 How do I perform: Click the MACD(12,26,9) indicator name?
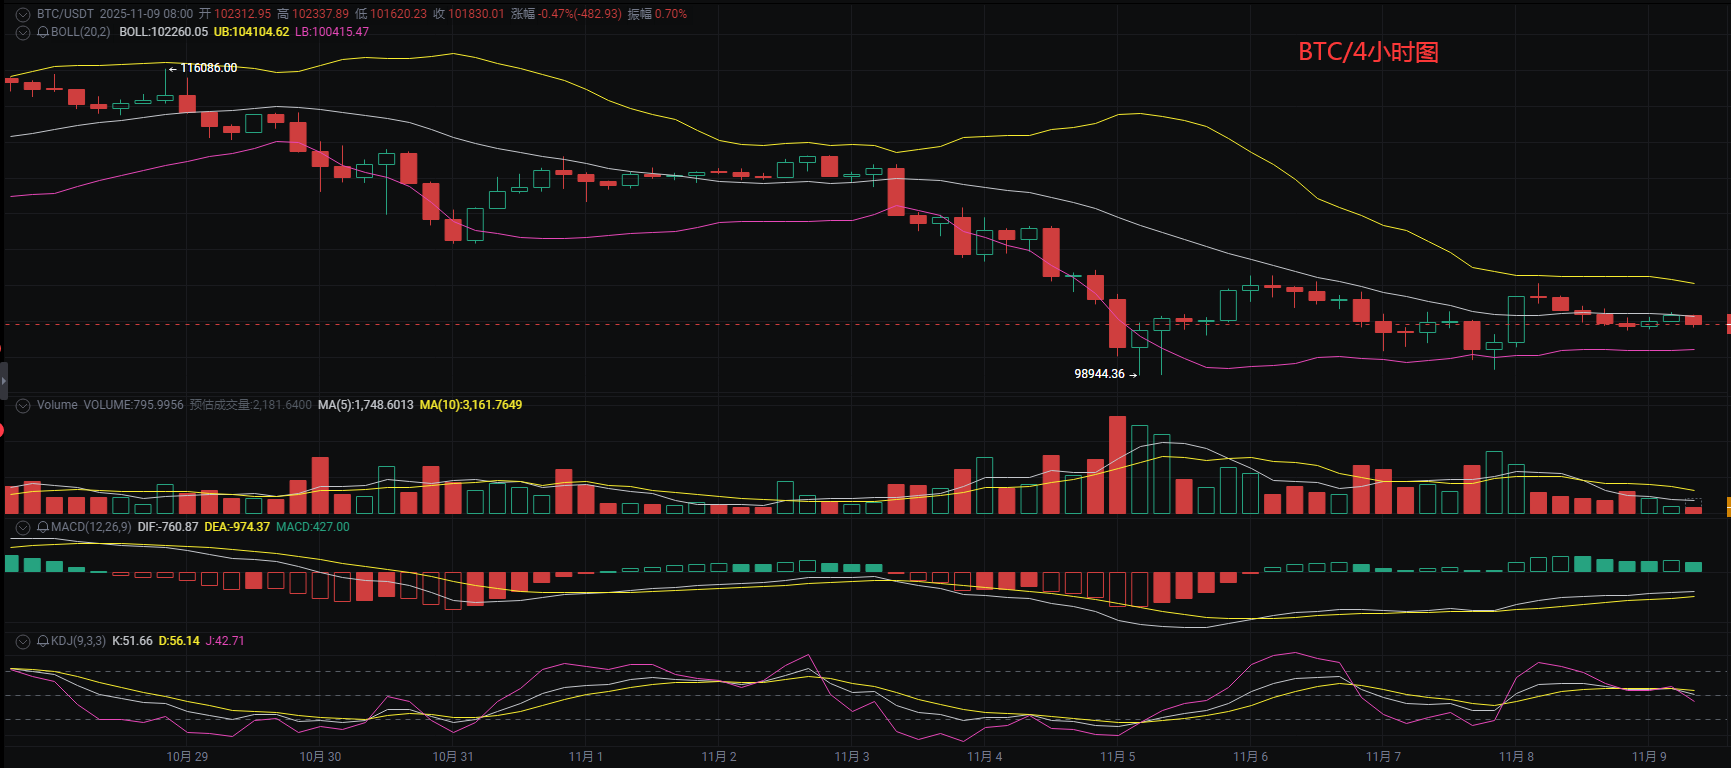(x=91, y=527)
